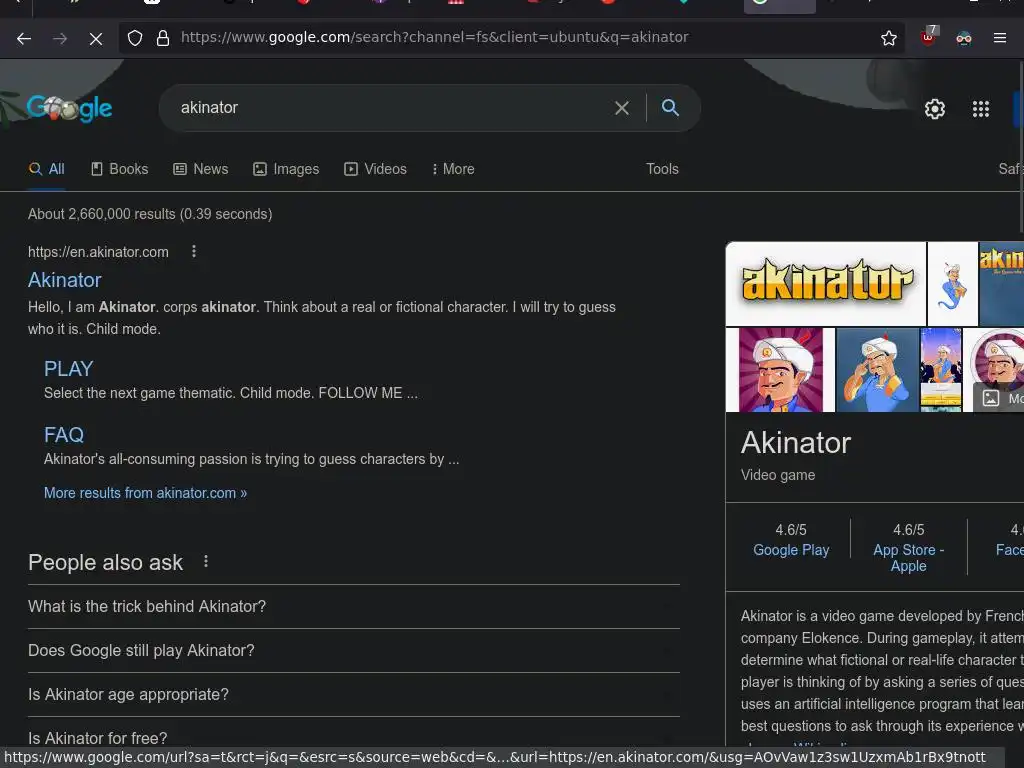
Task: Switch to the Images tab
Action: (x=286, y=169)
